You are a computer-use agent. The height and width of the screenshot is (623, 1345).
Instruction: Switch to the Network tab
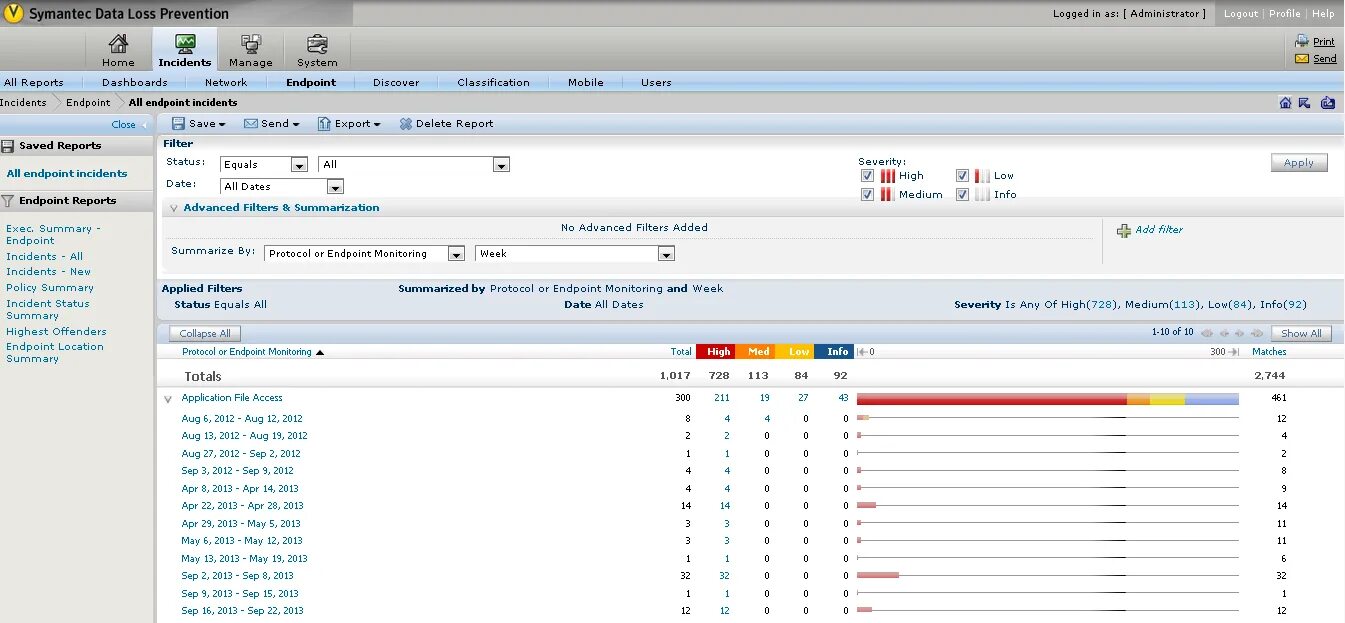pos(226,83)
